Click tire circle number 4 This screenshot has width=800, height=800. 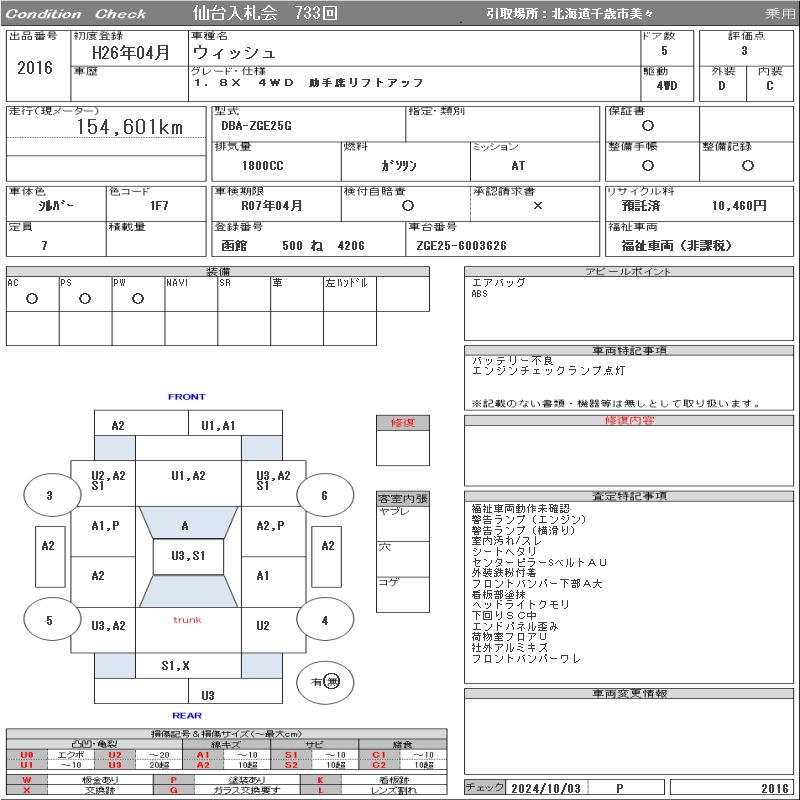[325, 620]
